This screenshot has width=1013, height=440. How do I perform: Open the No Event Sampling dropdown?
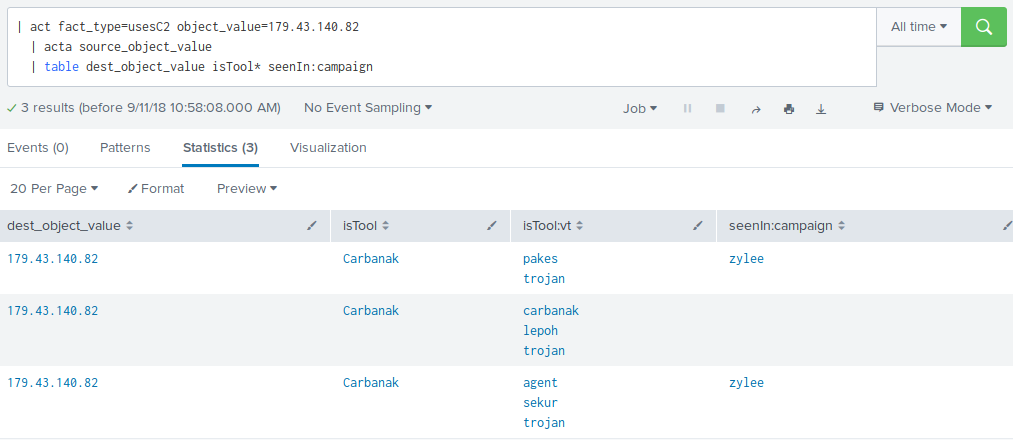pos(368,108)
